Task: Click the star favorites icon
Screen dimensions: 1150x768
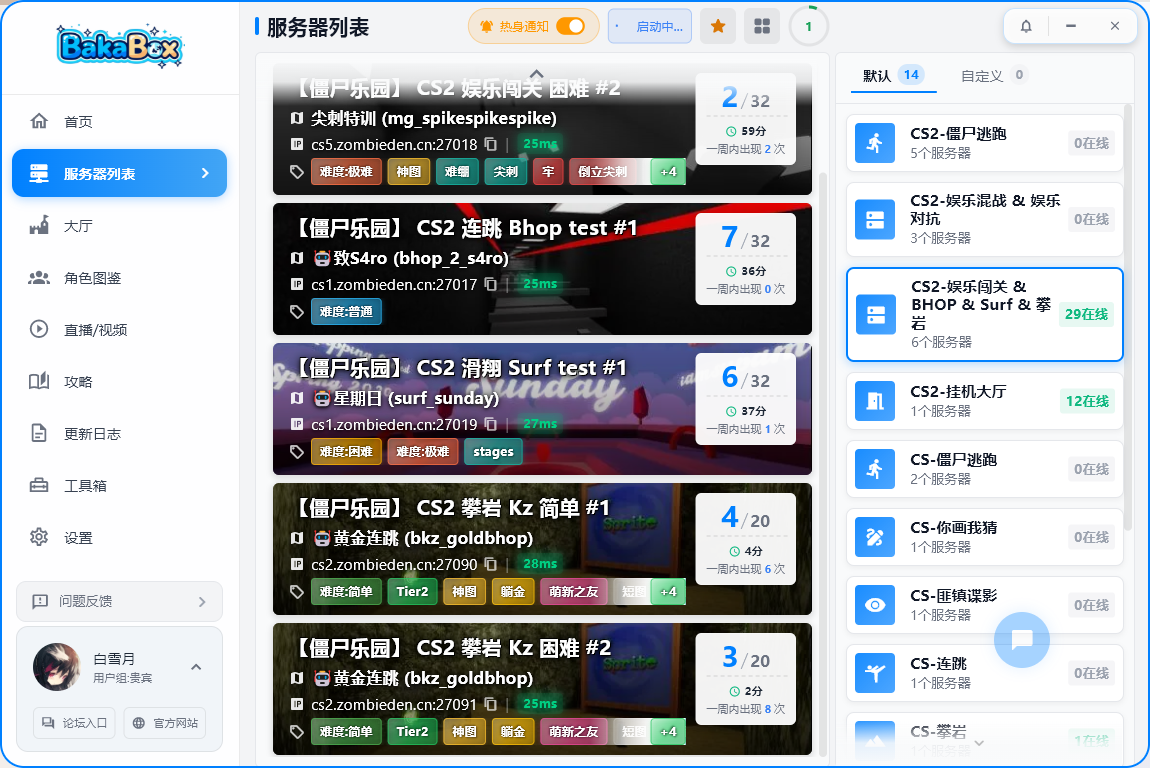Action: click(718, 26)
